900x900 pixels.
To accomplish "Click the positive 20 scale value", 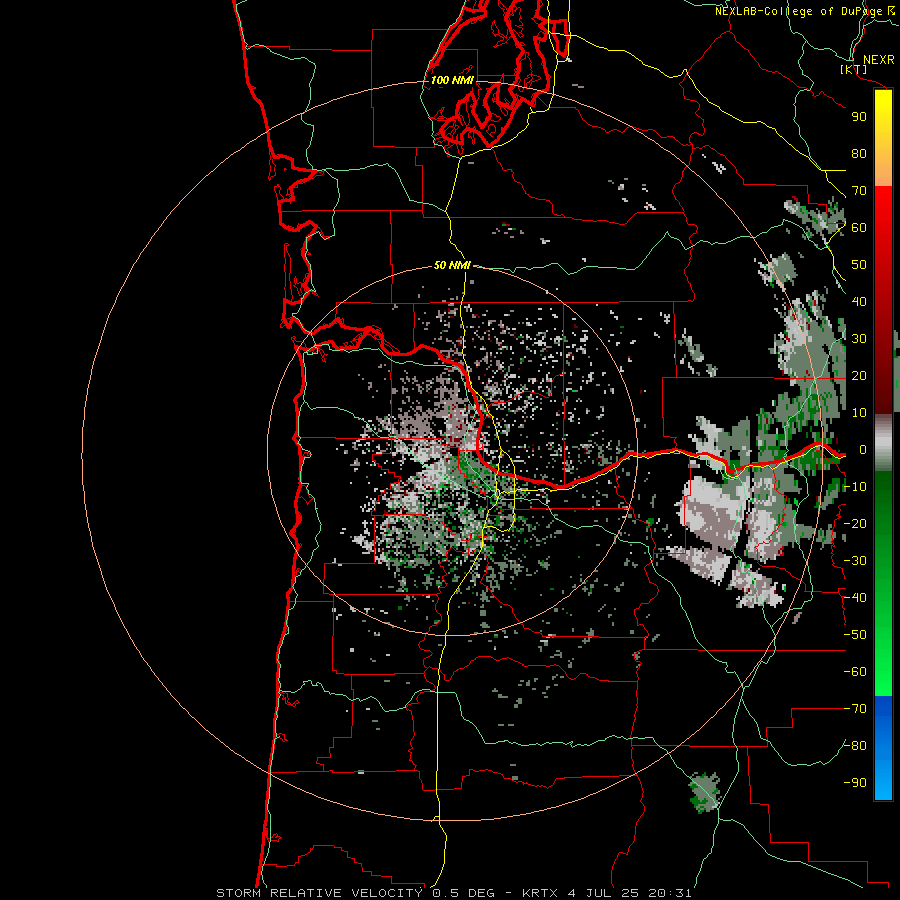I will tap(859, 375).
